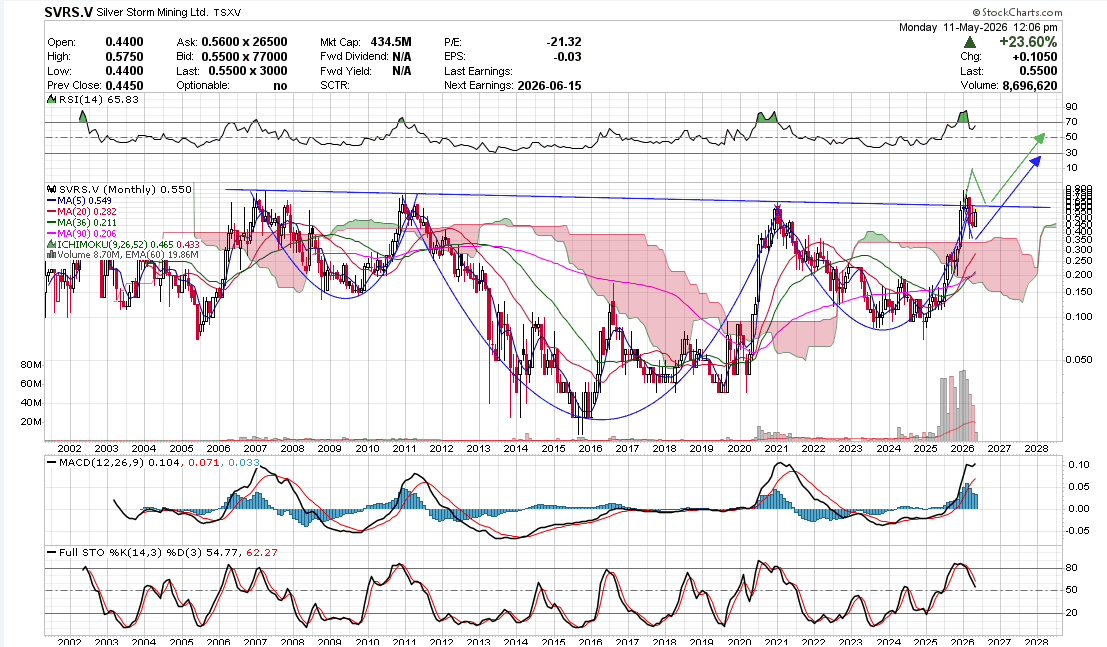Screen dimensions: 1107x647
Task: Click the +23.60% percent change value
Action: click(x=1028, y=42)
